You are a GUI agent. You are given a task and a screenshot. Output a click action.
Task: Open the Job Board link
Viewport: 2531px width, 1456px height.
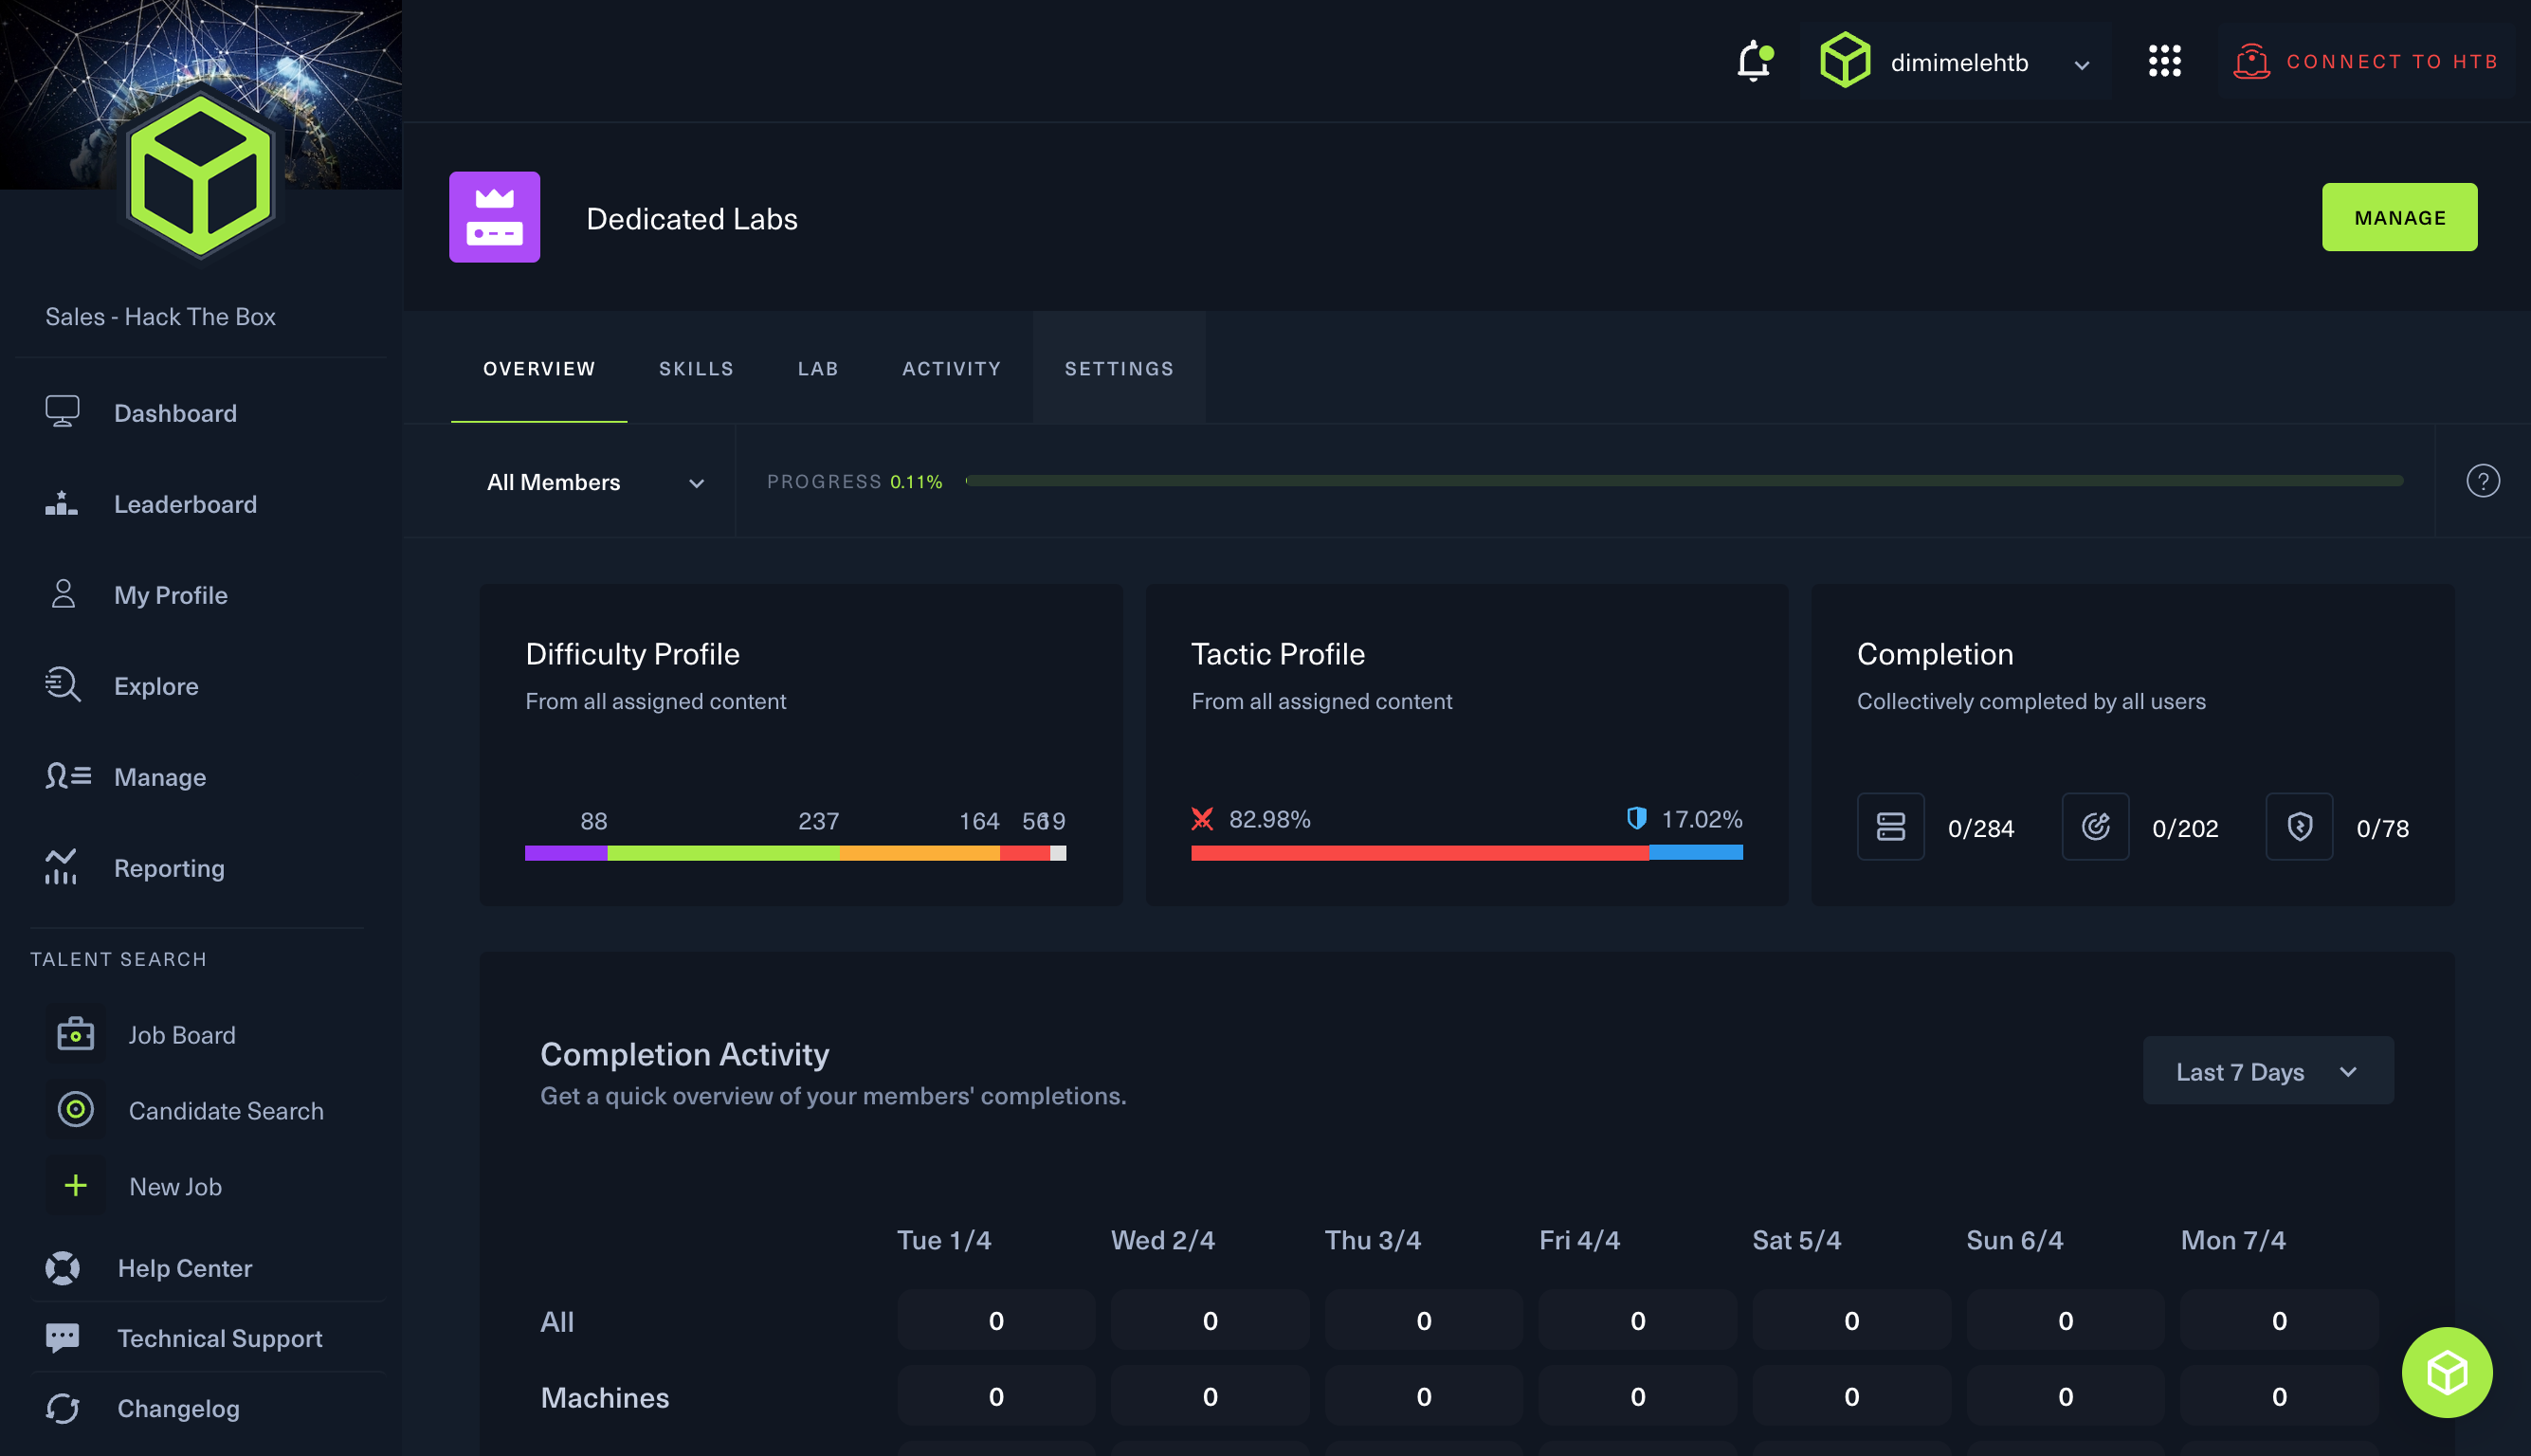tap(182, 1035)
